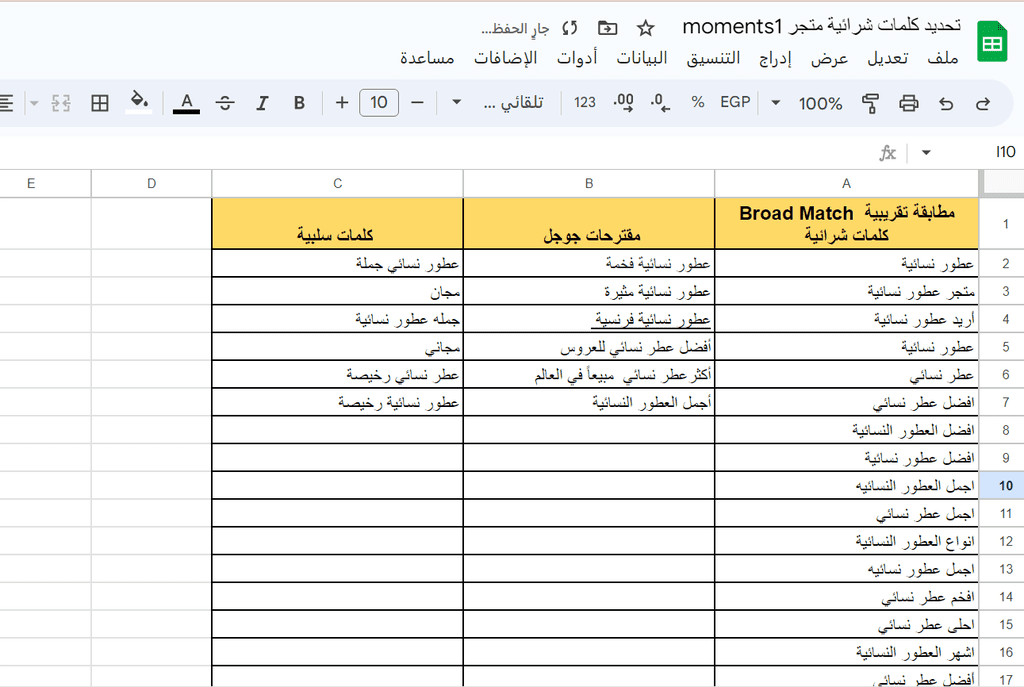This screenshot has height=687, width=1024.
Task: Increase decimal places
Action: click(624, 103)
